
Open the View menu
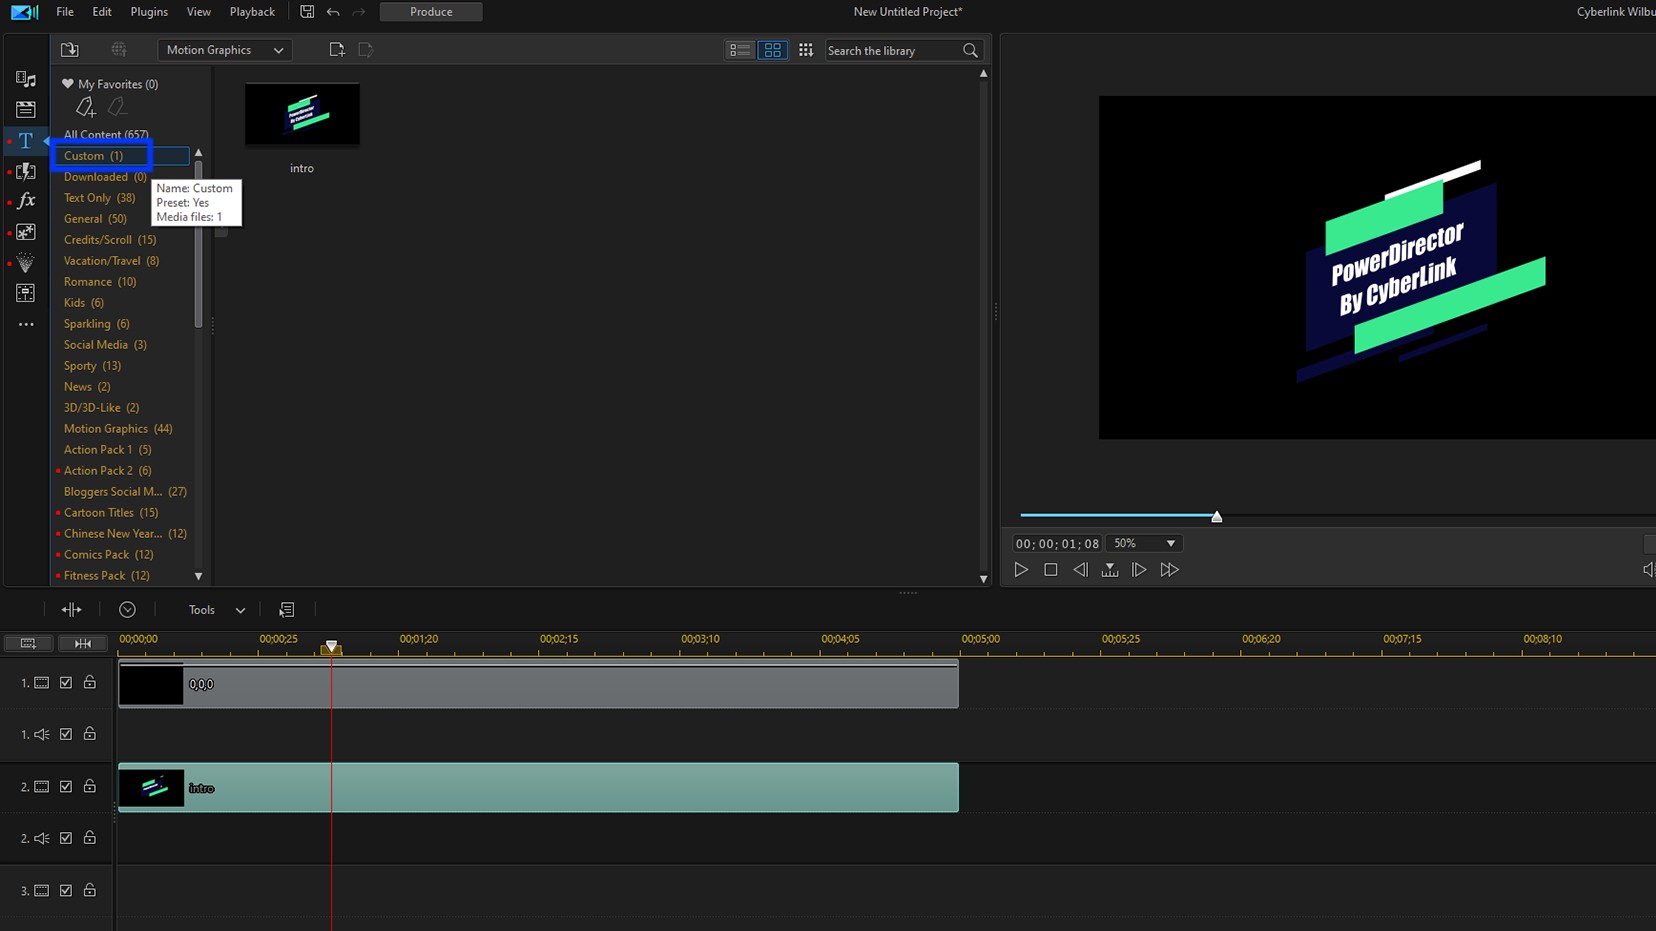[x=199, y=12]
